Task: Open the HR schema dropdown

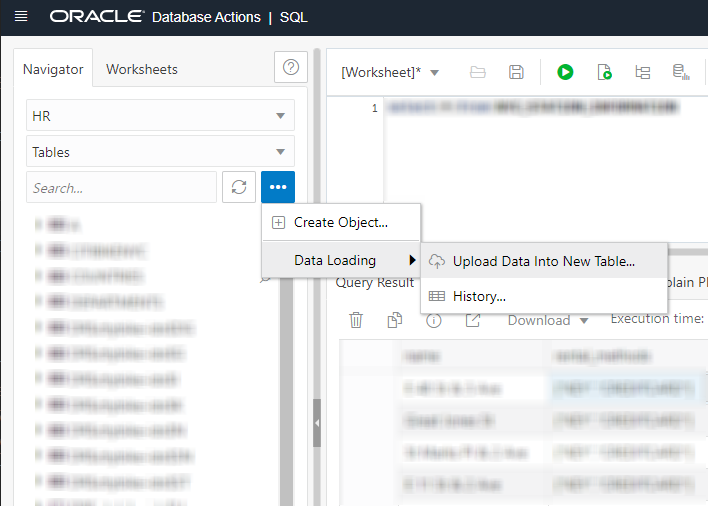Action: 160,116
